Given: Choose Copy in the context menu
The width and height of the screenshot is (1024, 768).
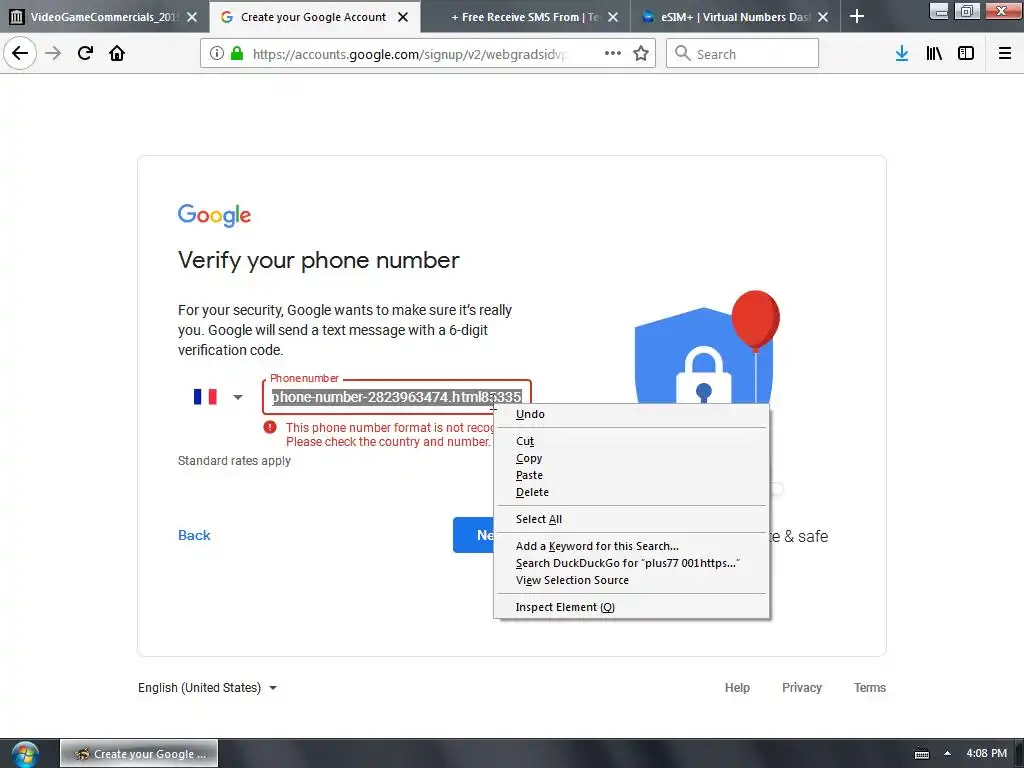Looking at the screenshot, I should 632,458.
